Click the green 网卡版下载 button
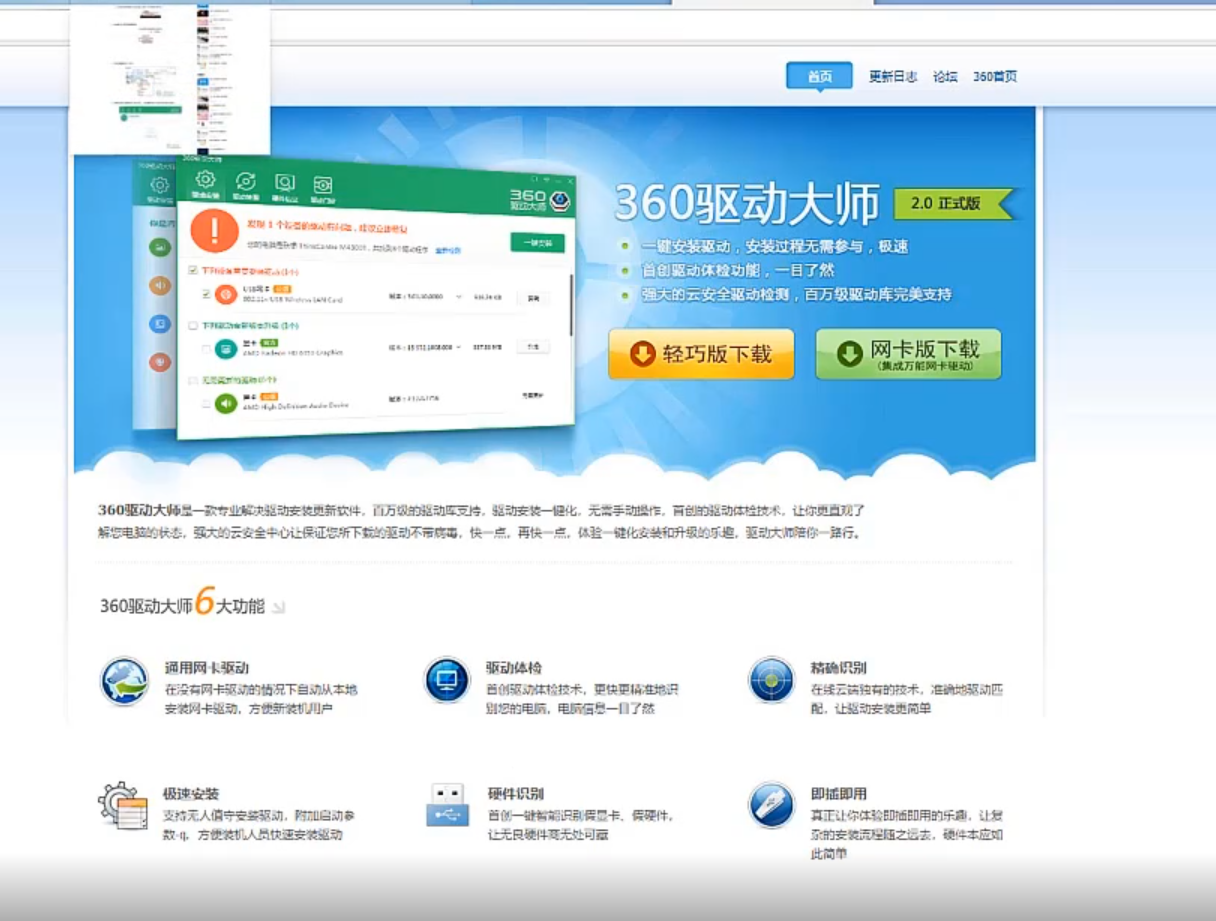This screenshot has width=1216, height=921. pyautogui.click(x=908, y=354)
